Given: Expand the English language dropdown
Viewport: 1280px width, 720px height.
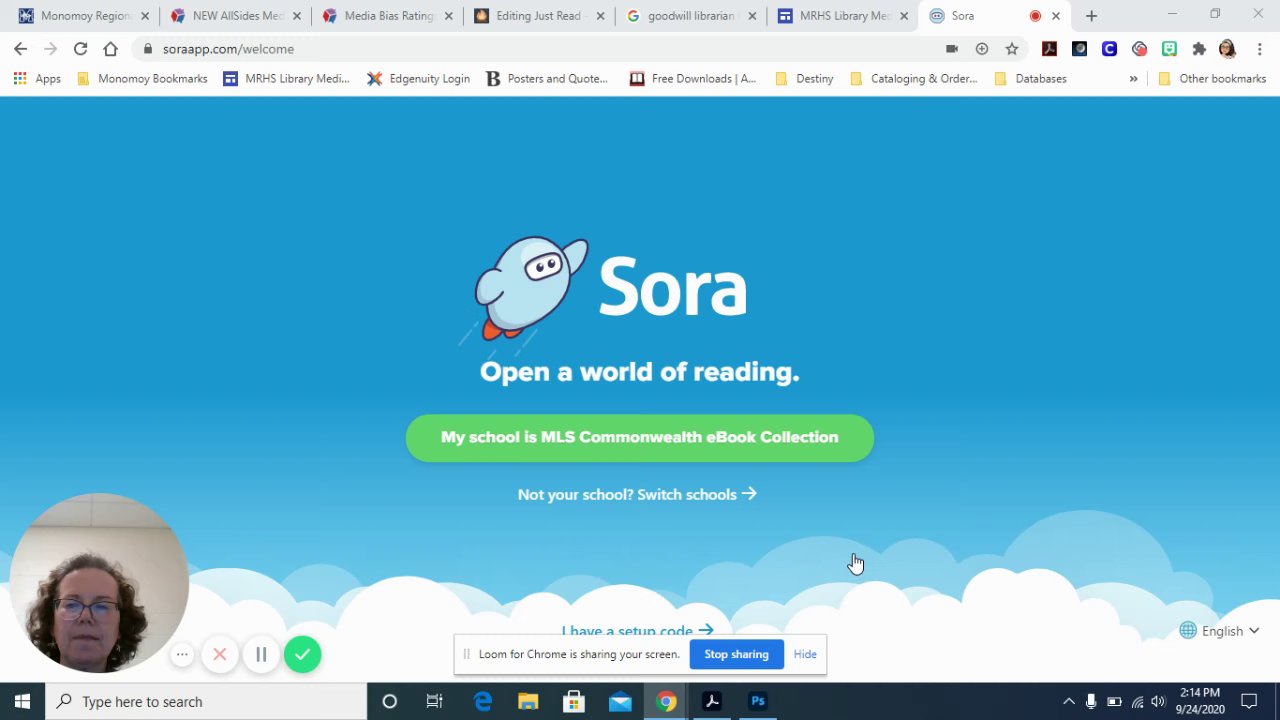Looking at the screenshot, I should pyautogui.click(x=1219, y=631).
